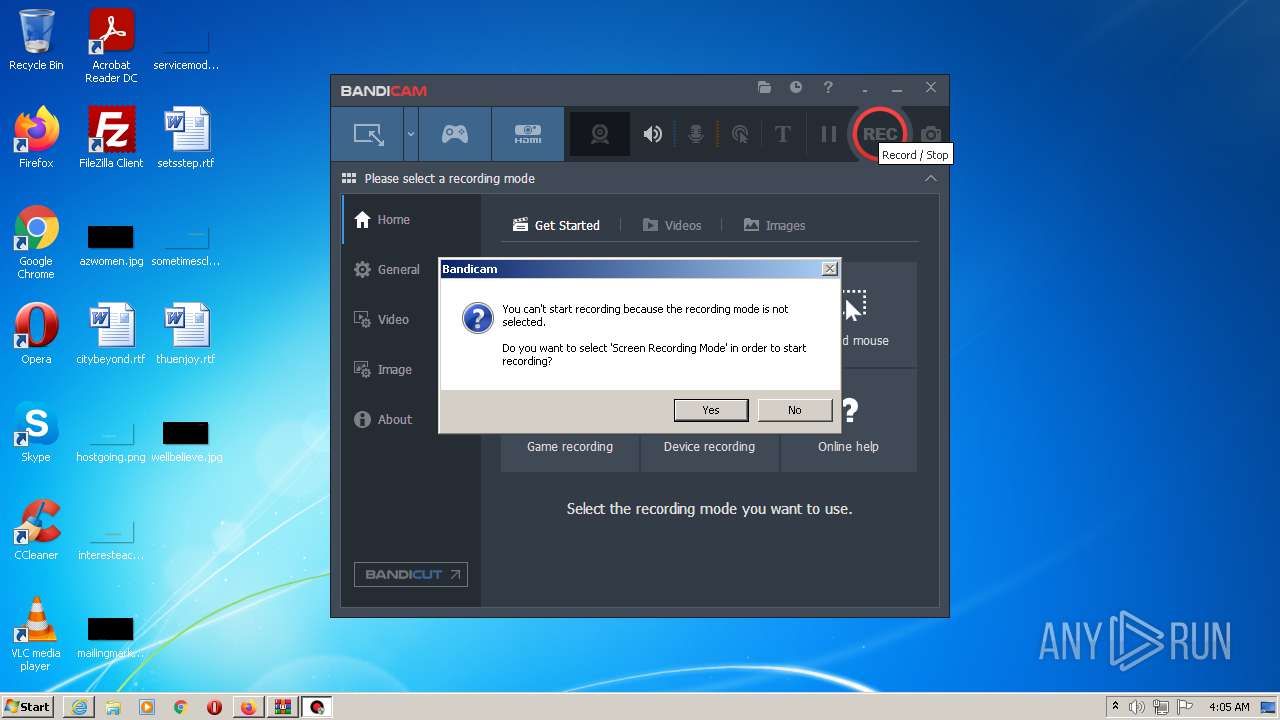Collapse the recording mode bar chevron
This screenshot has height=720, width=1280.
[x=931, y=178]
